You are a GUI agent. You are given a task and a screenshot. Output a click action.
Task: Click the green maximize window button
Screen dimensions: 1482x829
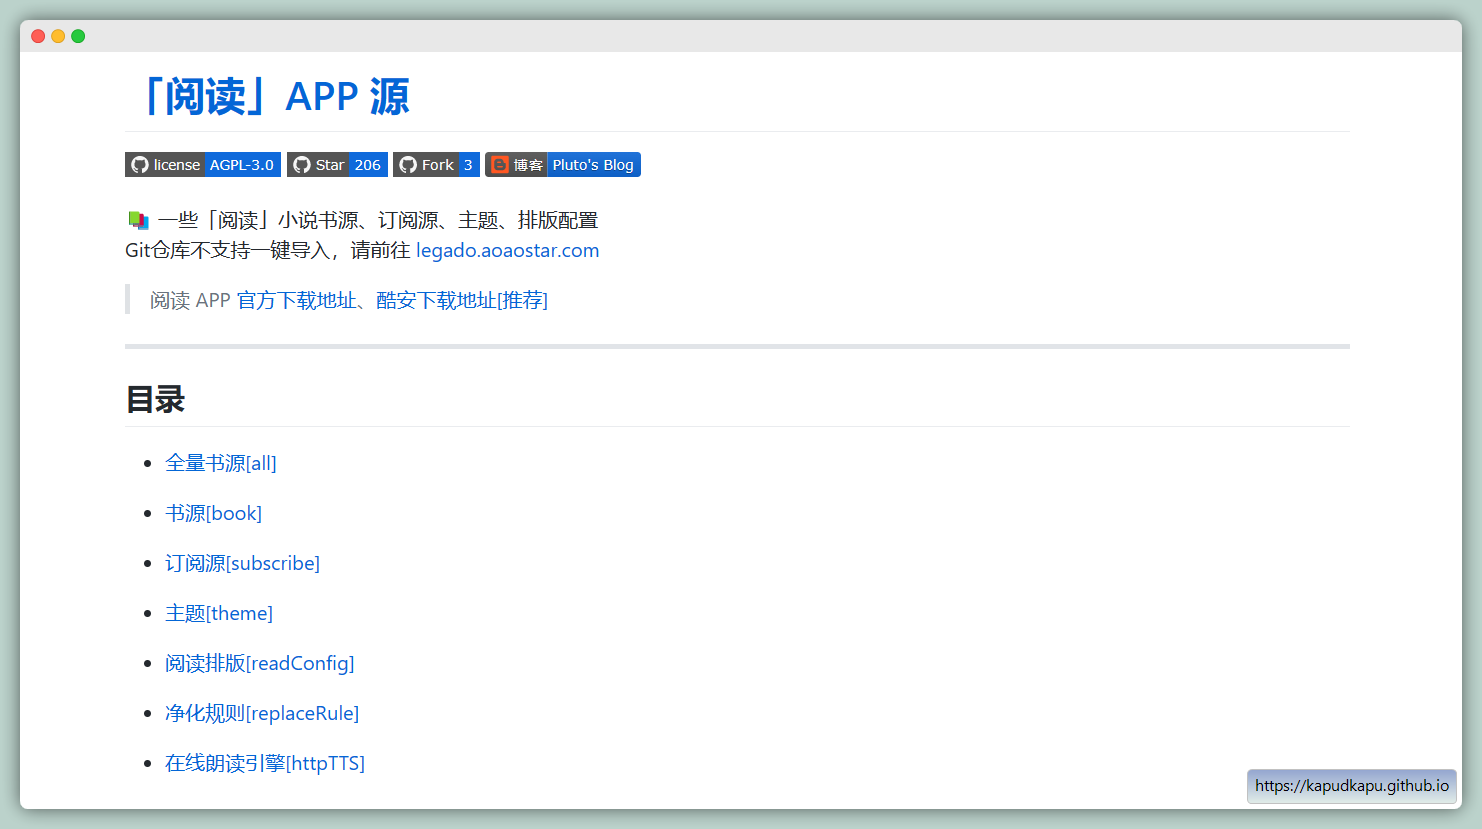click(78, 36)
